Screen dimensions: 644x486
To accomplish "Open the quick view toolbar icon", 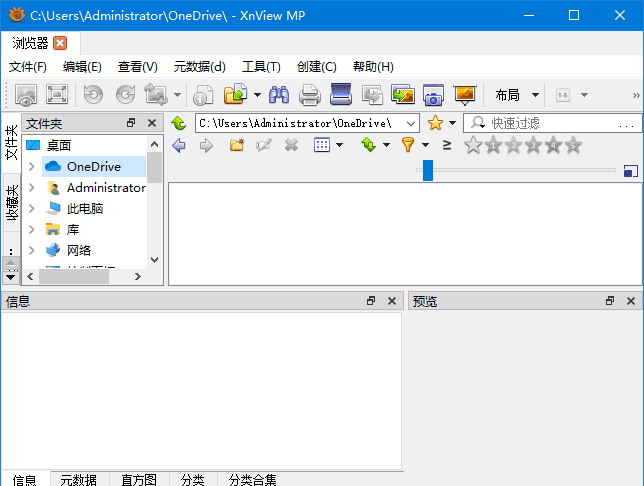I will [26, 95].
